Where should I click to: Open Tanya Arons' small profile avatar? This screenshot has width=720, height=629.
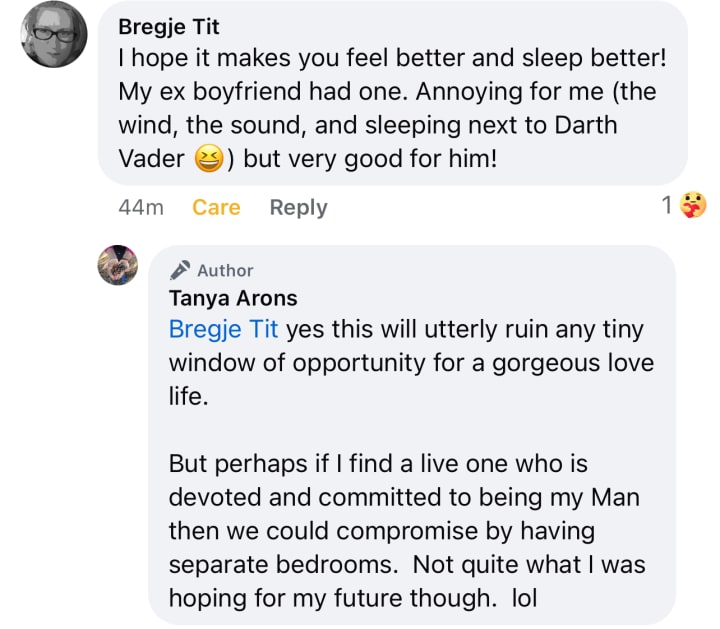click(x=117, y=265)
